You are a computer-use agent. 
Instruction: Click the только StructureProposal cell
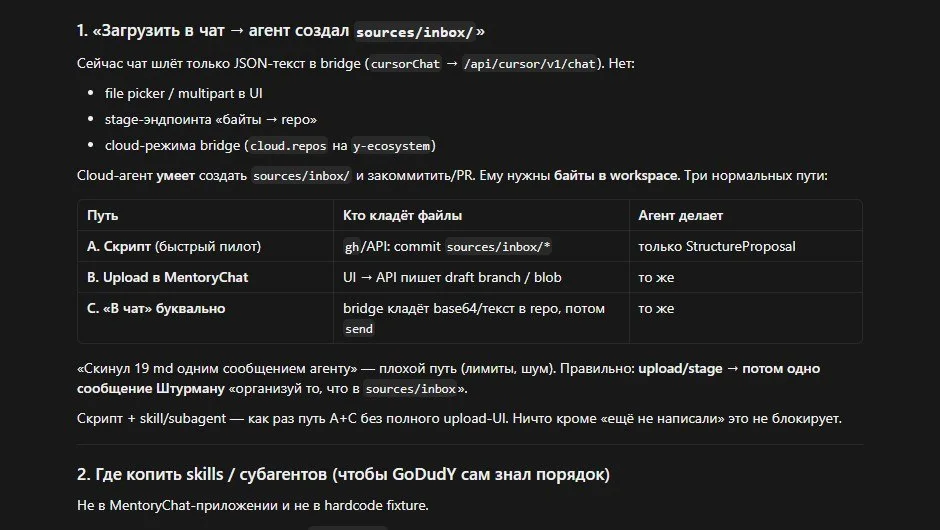[x=717, y=246]
